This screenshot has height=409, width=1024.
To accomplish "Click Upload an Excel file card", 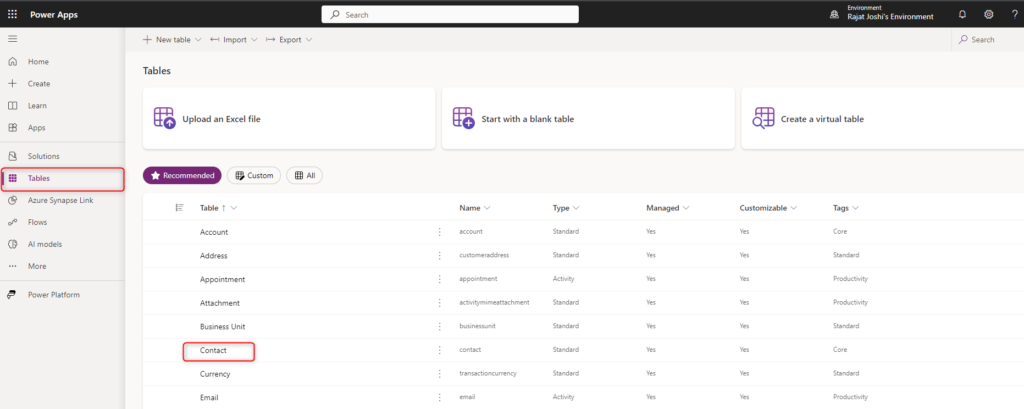I will pos(289,118).
